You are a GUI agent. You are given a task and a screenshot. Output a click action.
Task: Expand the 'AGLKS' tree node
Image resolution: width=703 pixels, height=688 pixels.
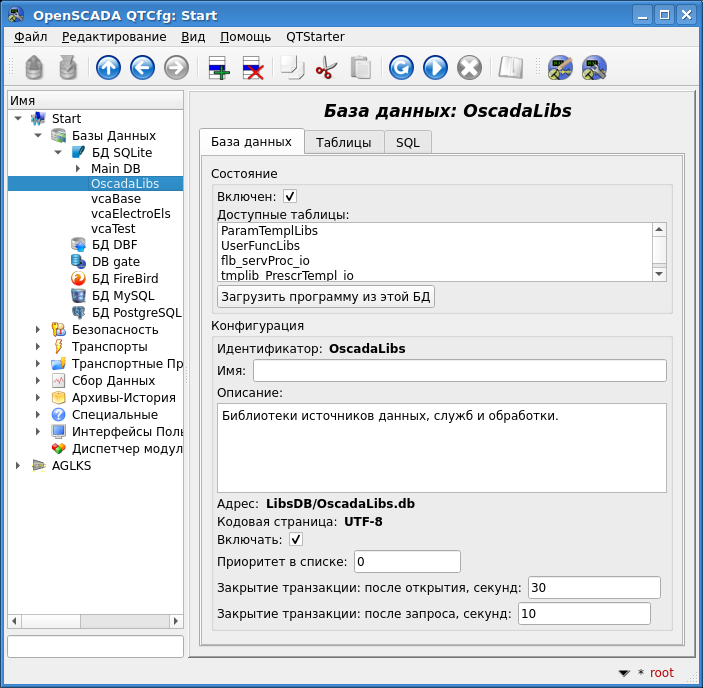pyautogui.click(x=18, y=465)
